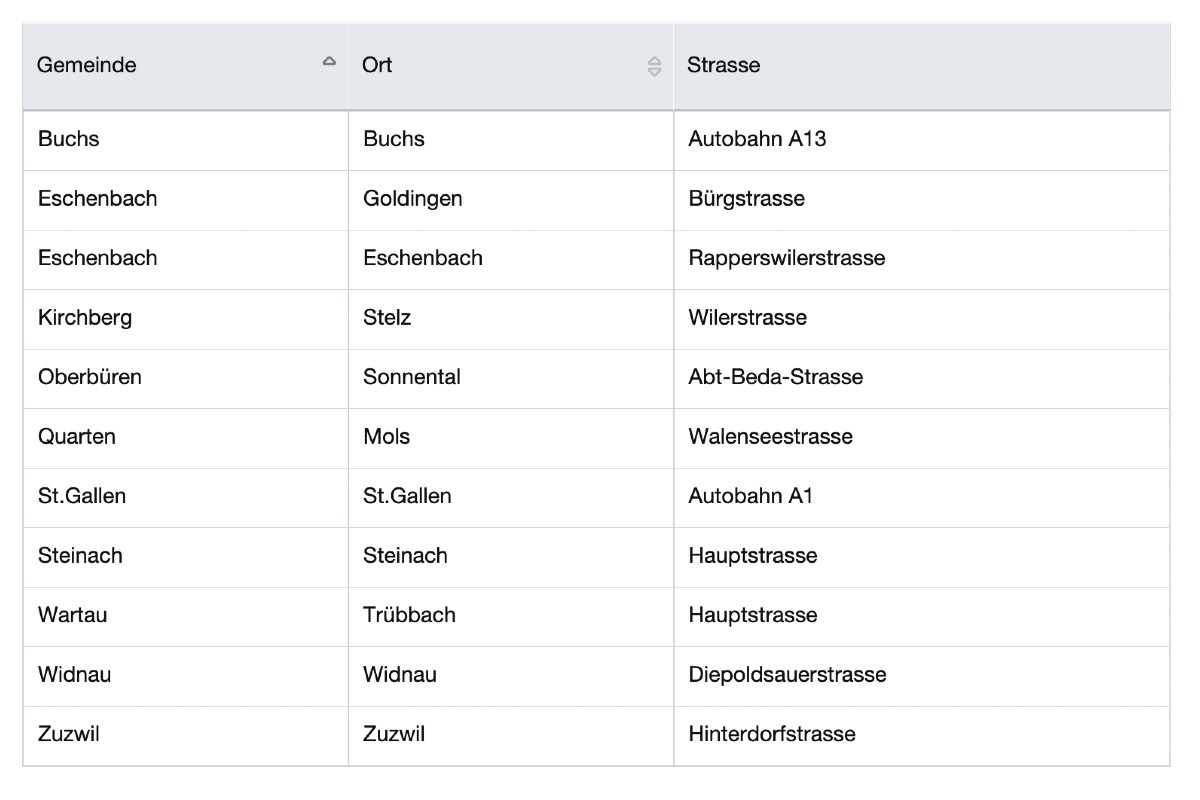Click the Kirchberg row cell
This screenshot has width=1200, height=800.
(x=85, y=318)
